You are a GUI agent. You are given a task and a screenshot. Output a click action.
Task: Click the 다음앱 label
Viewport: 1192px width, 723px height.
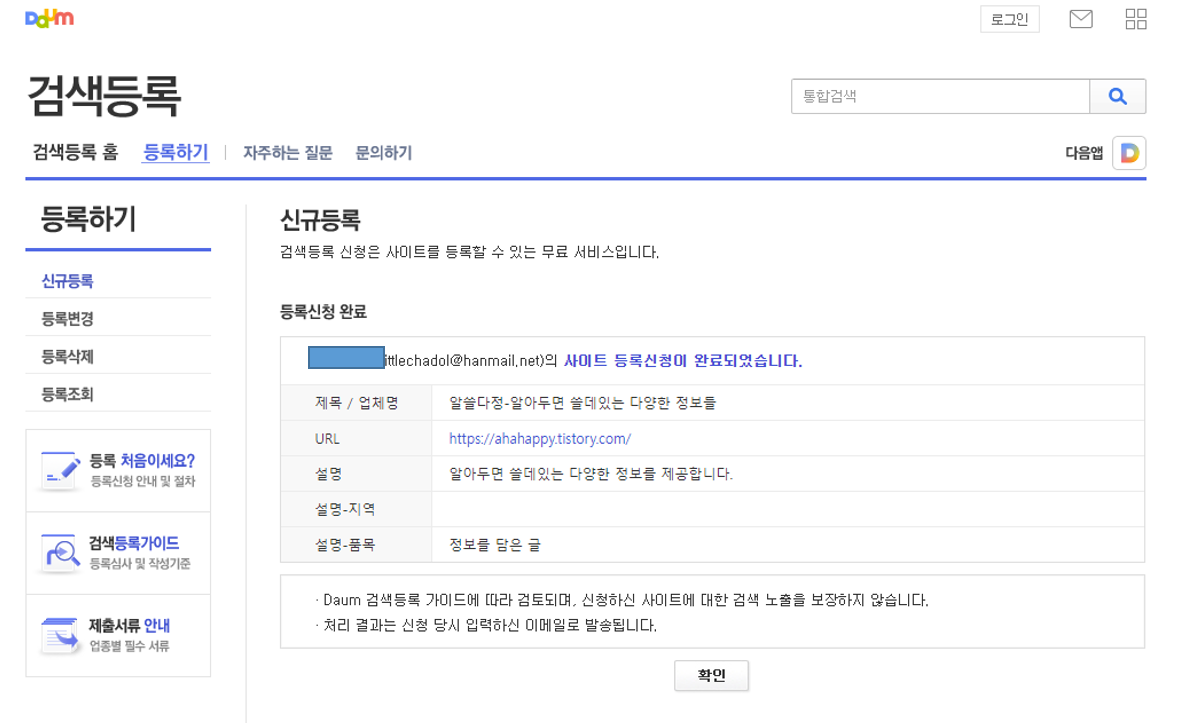[1084, 154]
